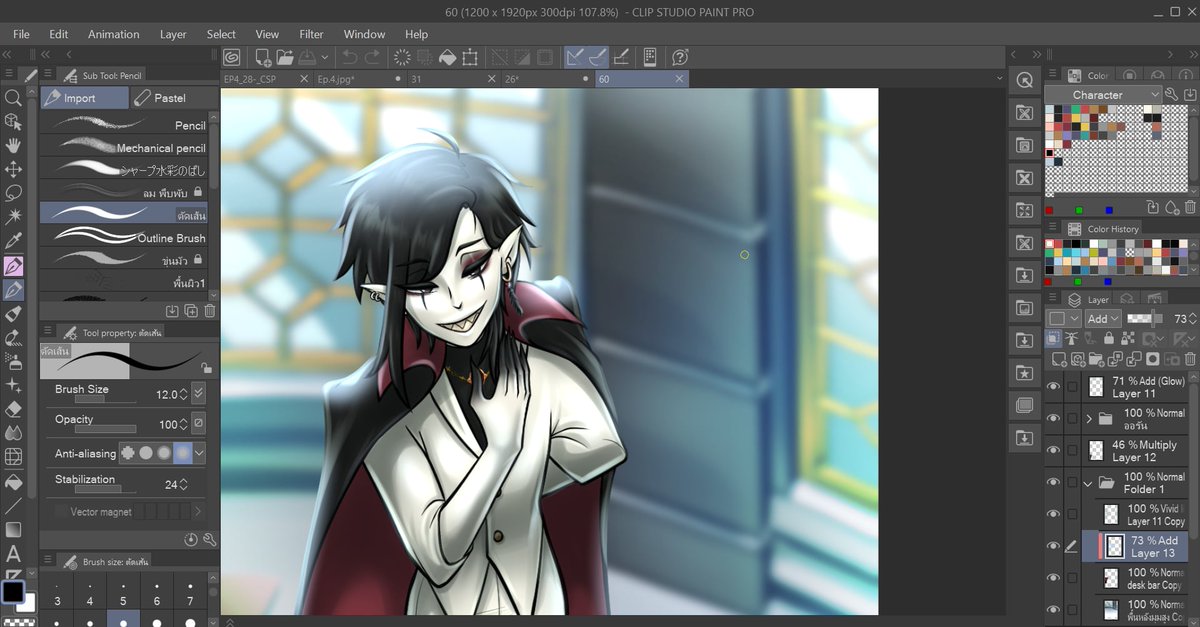Collapse the Folder 1 layer group
This screenshot has width=1200, height=627.
tap(1088, 483)
